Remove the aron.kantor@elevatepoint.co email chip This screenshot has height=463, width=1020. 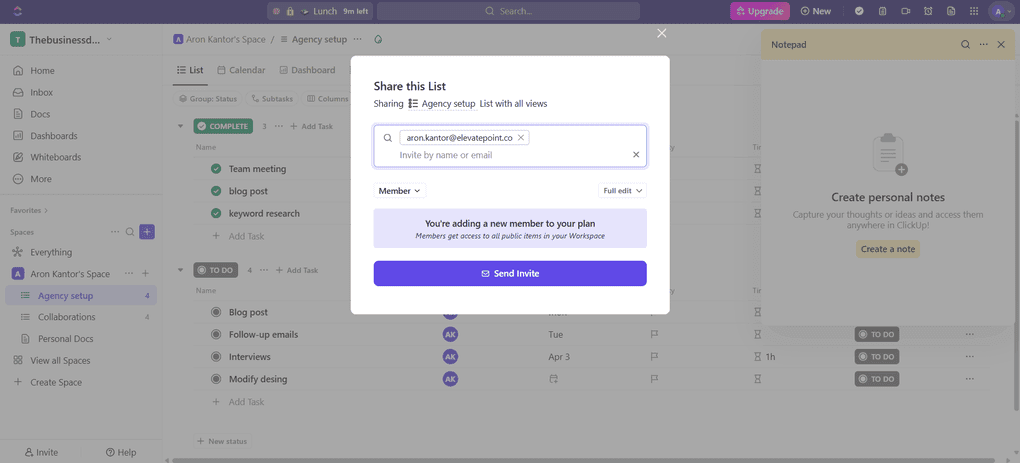521,138
